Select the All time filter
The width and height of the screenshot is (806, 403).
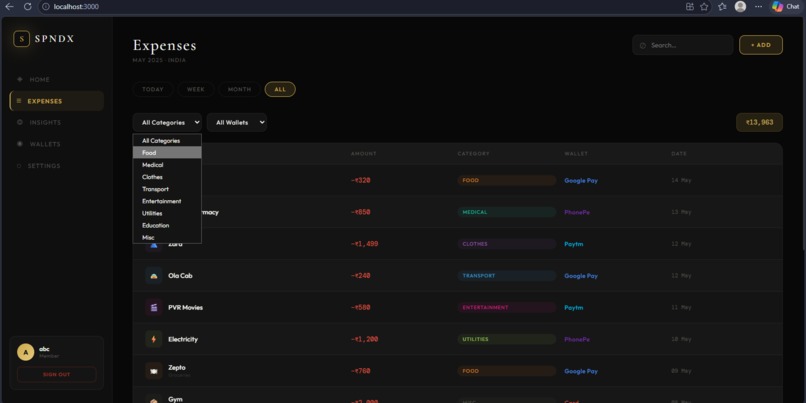click(280, 89)
